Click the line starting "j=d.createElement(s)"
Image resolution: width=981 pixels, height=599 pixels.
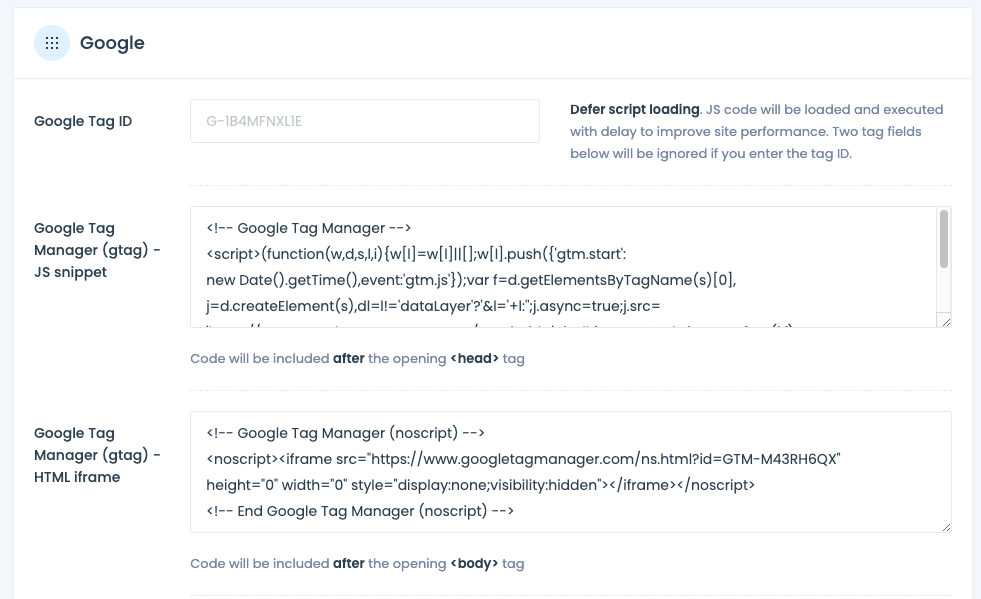[433, 306]
